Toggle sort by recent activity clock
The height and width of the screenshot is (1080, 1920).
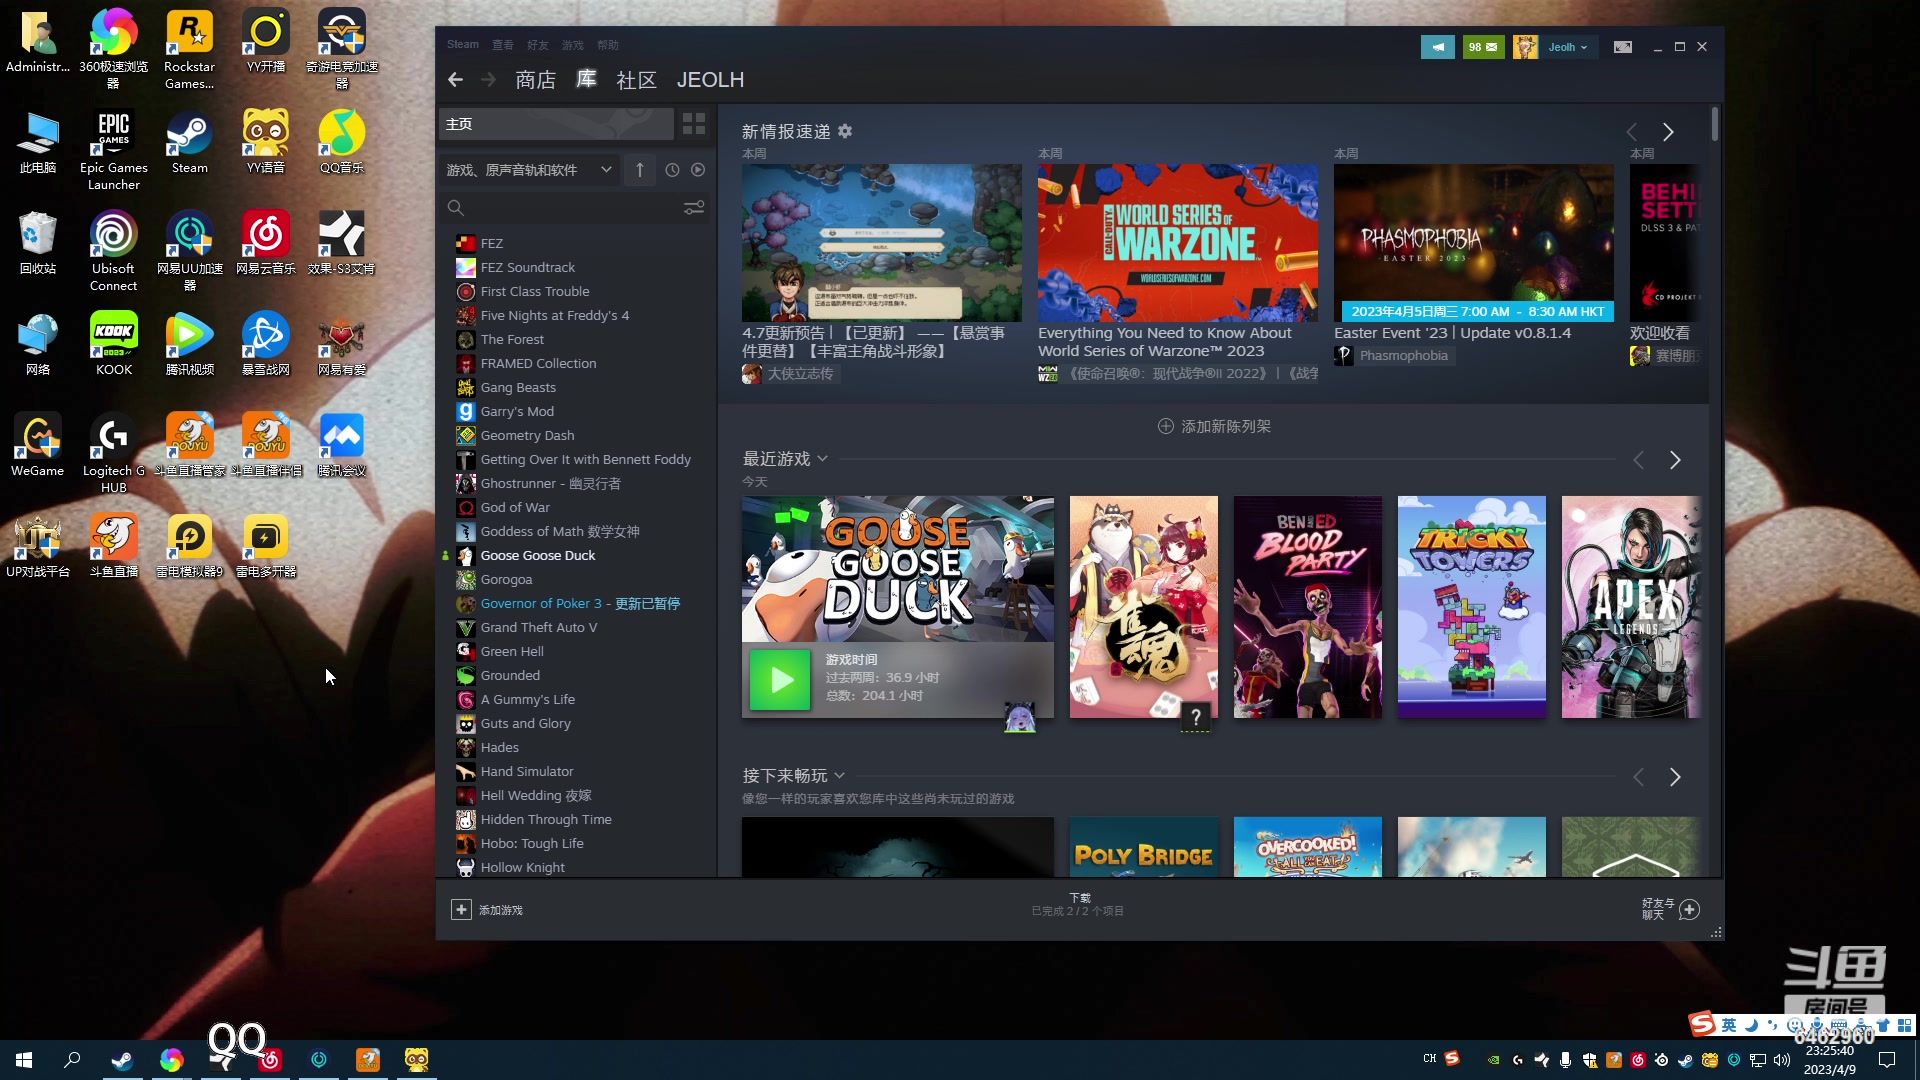click(x=672, y=170)
